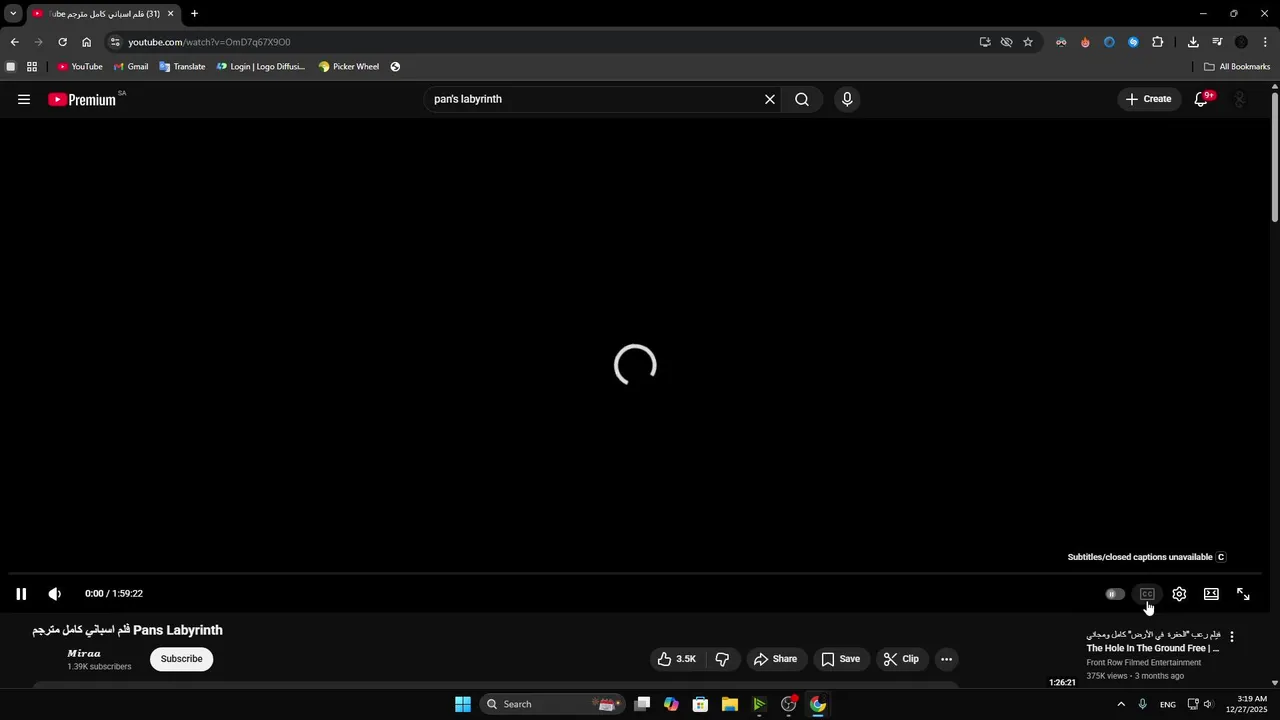Open the Extensions puzzle menu
Image resolution: width=1280 pixels, height=720 pixels.
pos(1157,42)
